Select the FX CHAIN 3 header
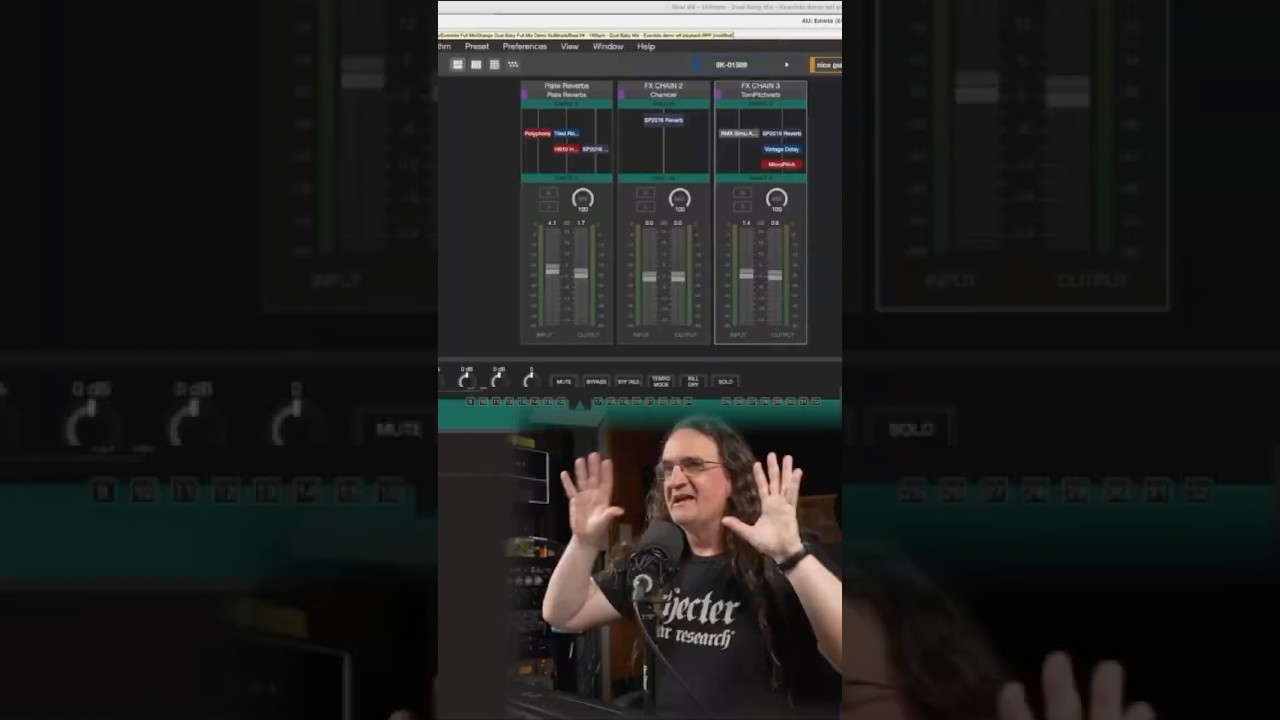This screenshot has width=1280, height=720. [x=760, y=90]
